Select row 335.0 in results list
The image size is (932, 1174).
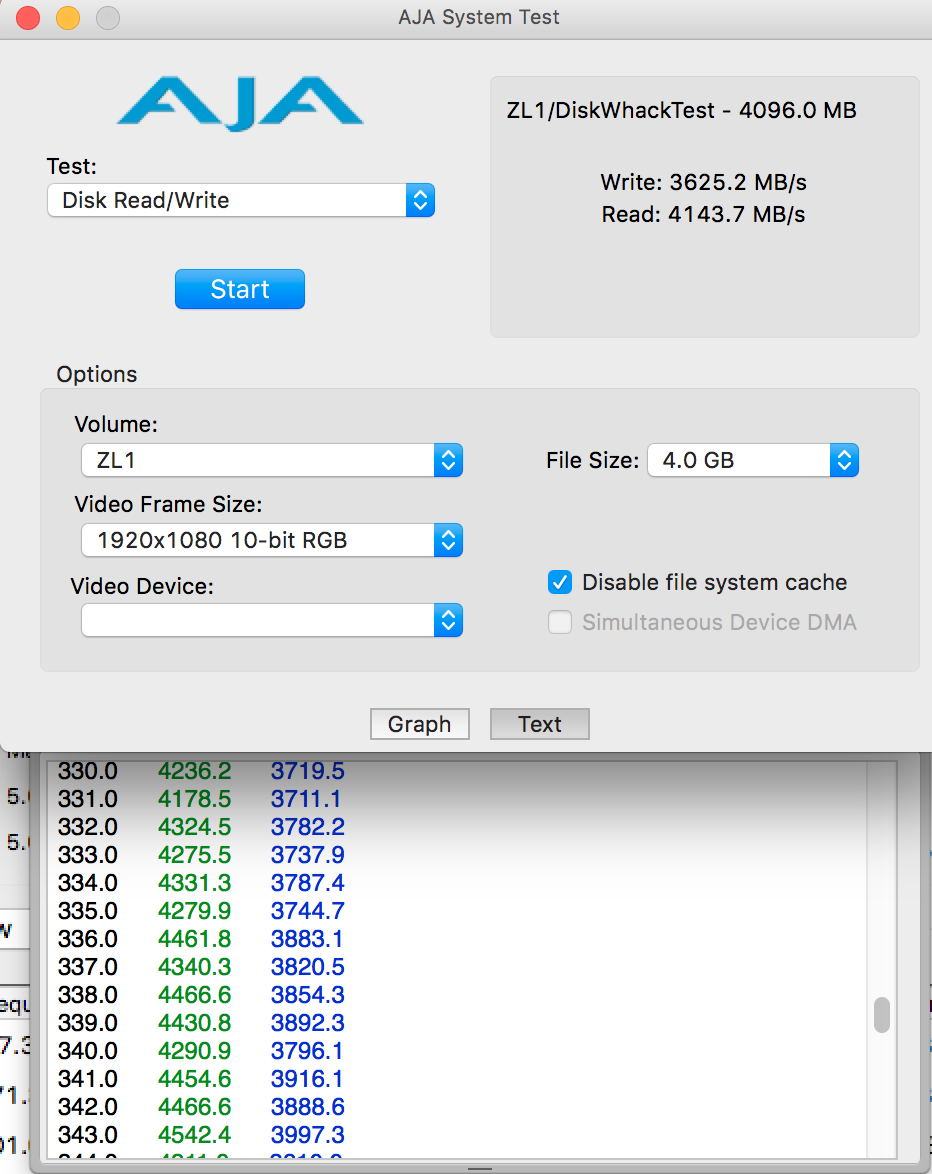[x=457, y=911]
